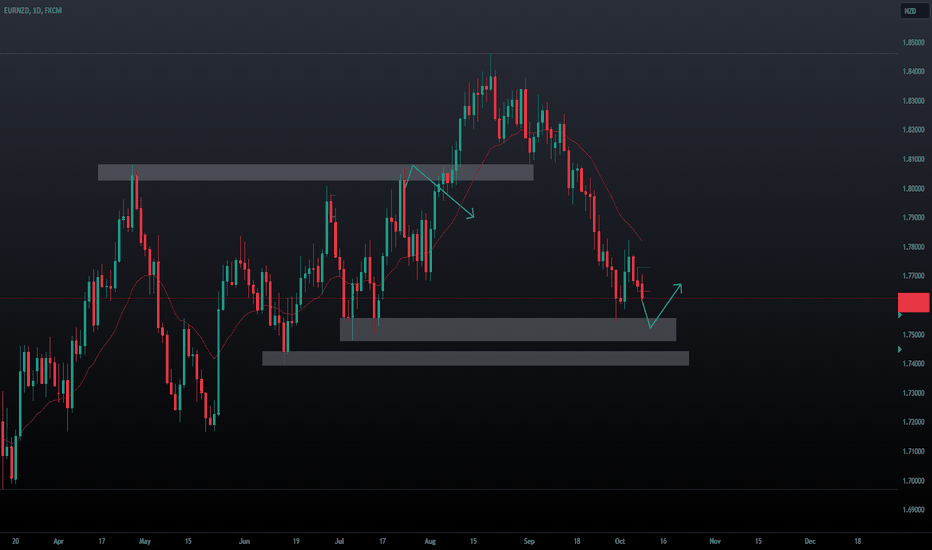Image resolution: width=932 pixels, height=550 pixels.
Task: Click the 20 date label on the time axis
Action: tap(15, 542)
